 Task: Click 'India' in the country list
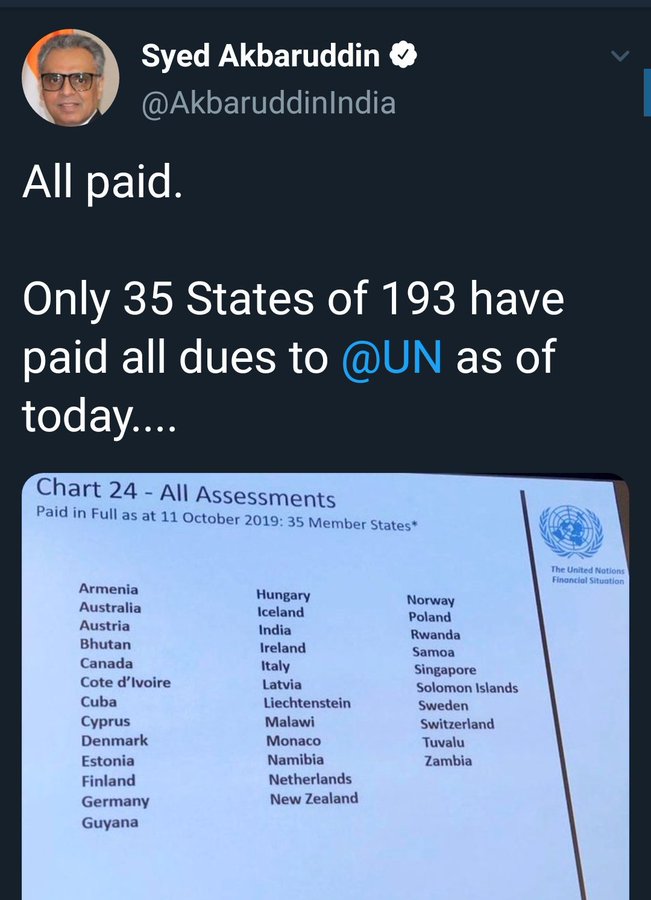[x=275, y=630]
